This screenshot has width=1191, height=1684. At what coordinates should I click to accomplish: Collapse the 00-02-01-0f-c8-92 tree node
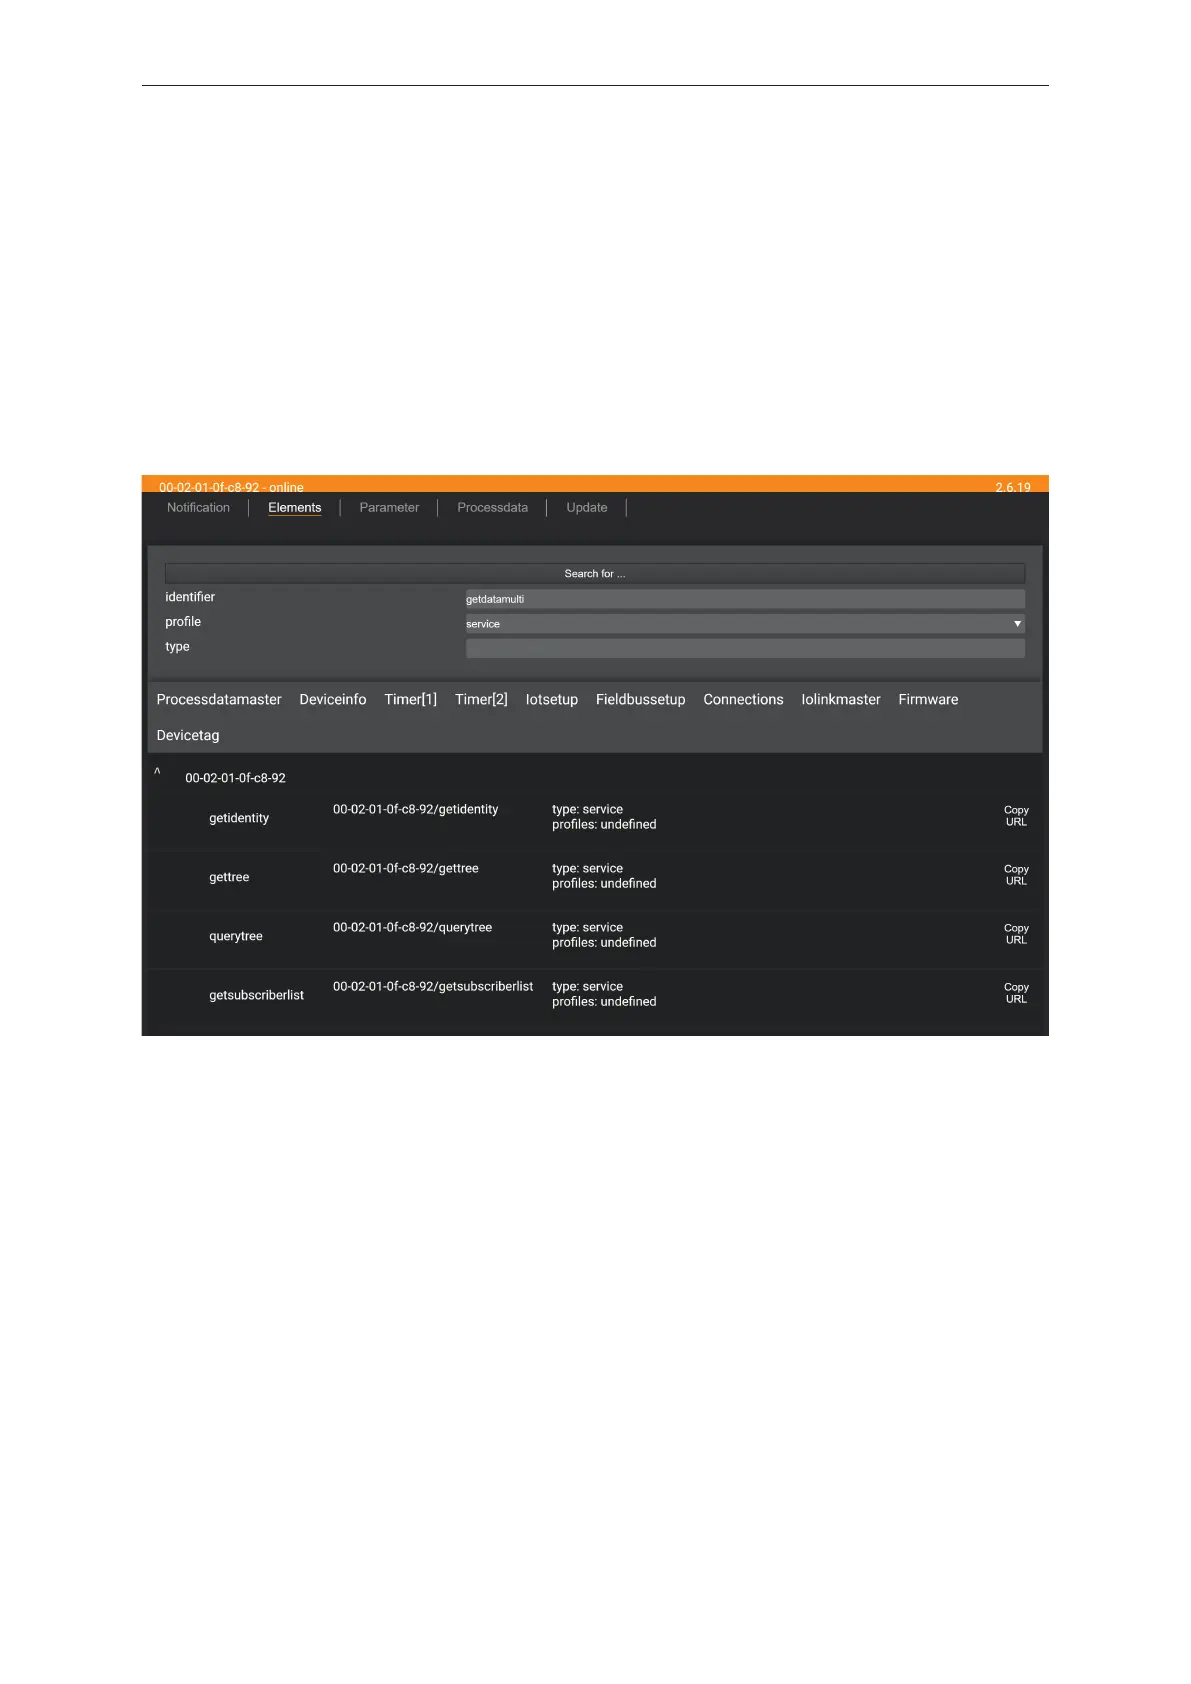click(157, 773)
